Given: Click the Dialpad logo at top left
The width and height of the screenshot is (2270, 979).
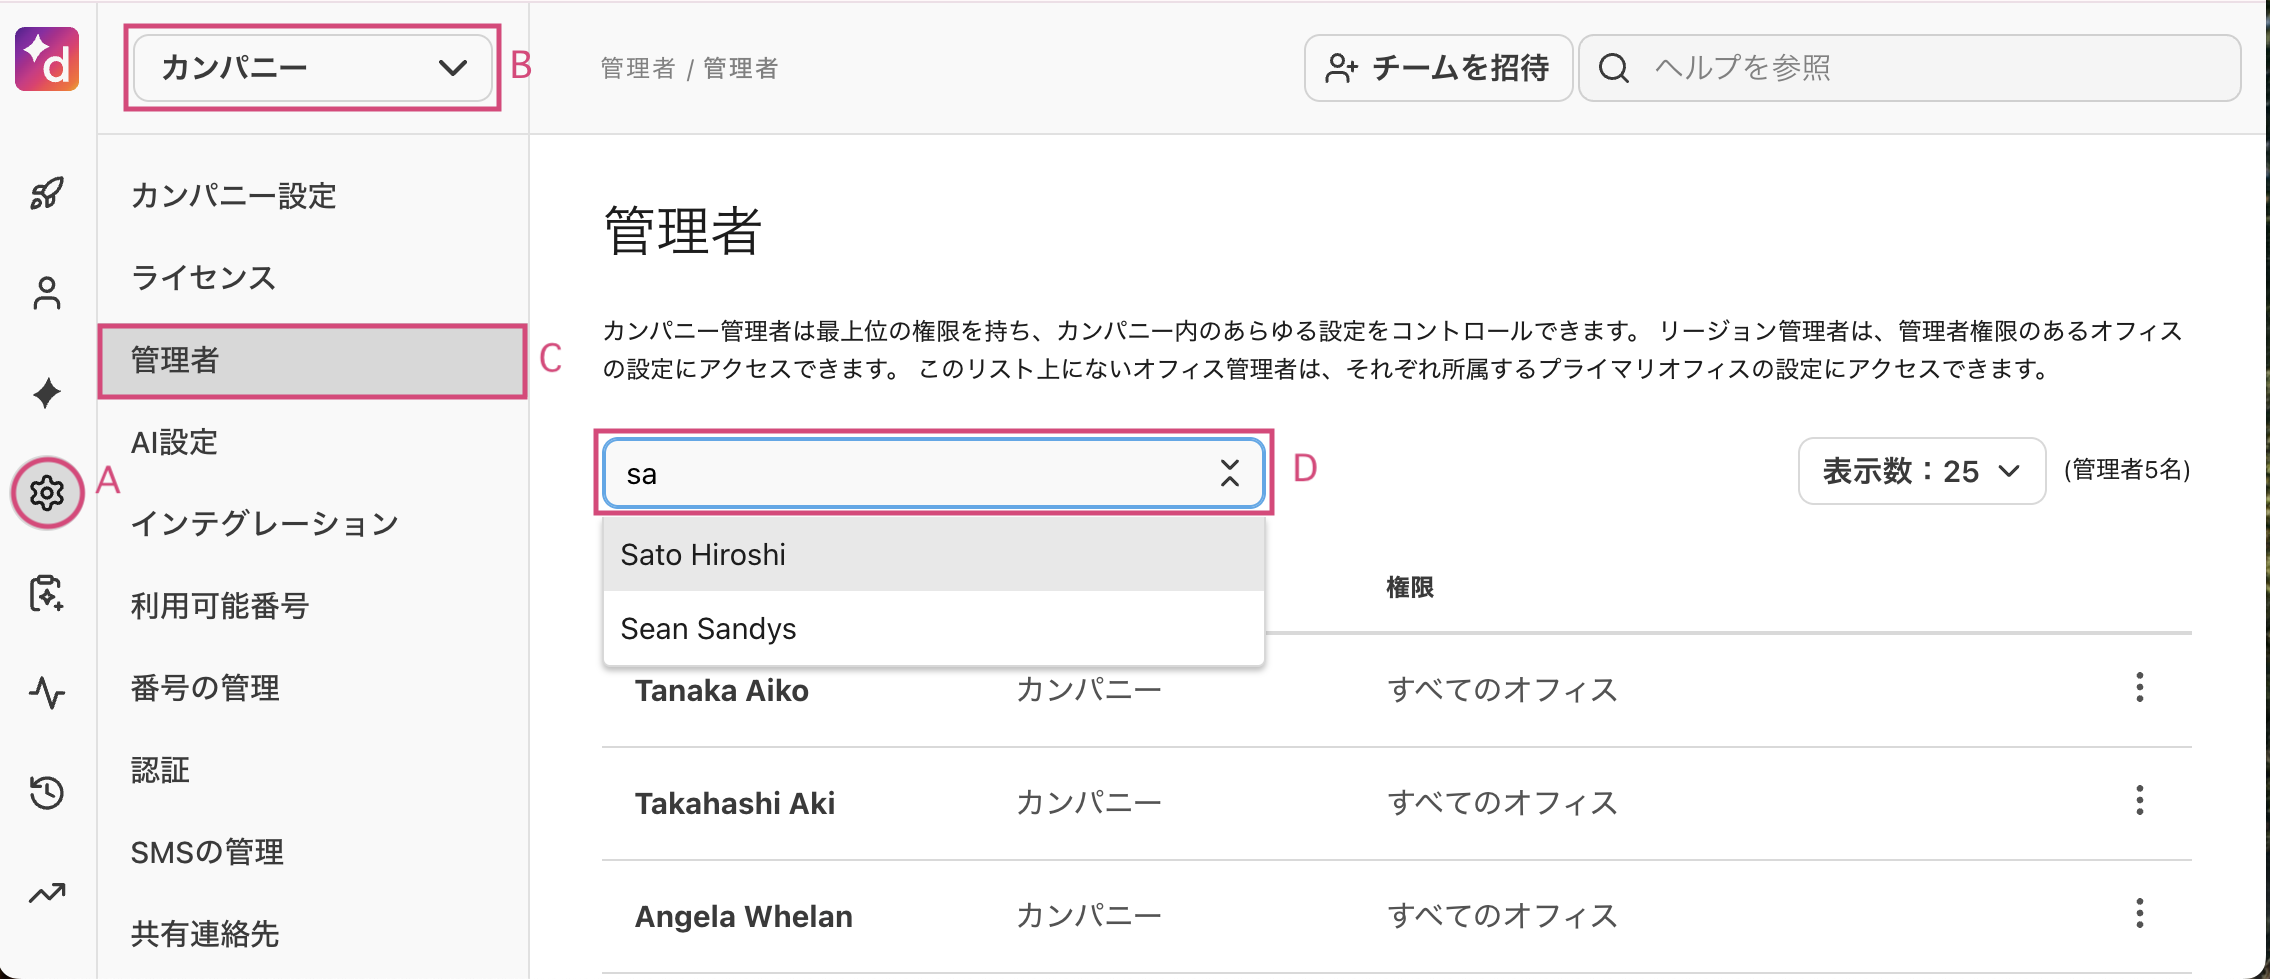Looking at the screenshot, I should coord(46,60).
